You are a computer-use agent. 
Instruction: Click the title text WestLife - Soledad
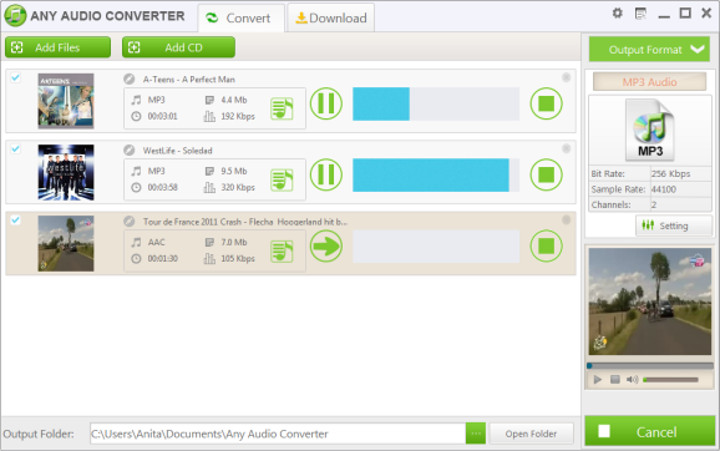[x=177, y=150]
